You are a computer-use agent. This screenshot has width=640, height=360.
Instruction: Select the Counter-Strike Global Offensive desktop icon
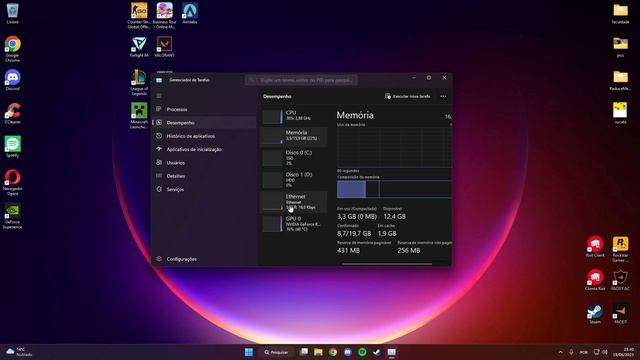(x=139, y=16)
